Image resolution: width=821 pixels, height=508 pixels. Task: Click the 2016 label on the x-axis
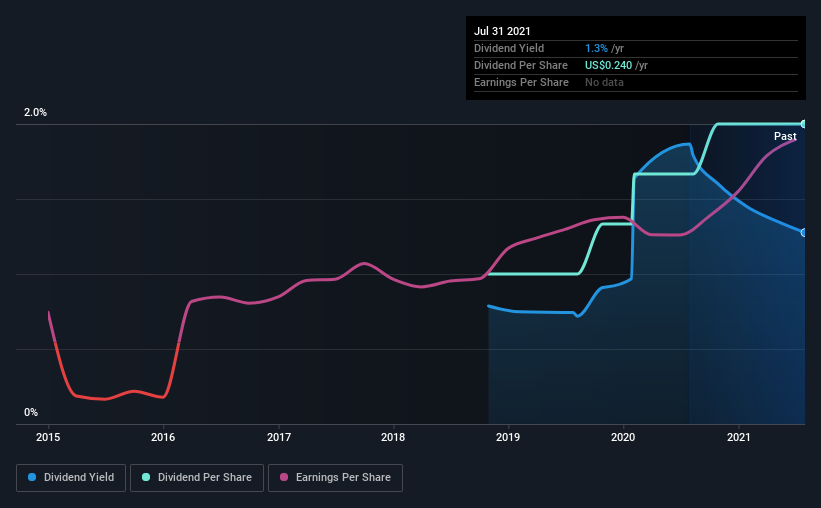coord(164,437)
